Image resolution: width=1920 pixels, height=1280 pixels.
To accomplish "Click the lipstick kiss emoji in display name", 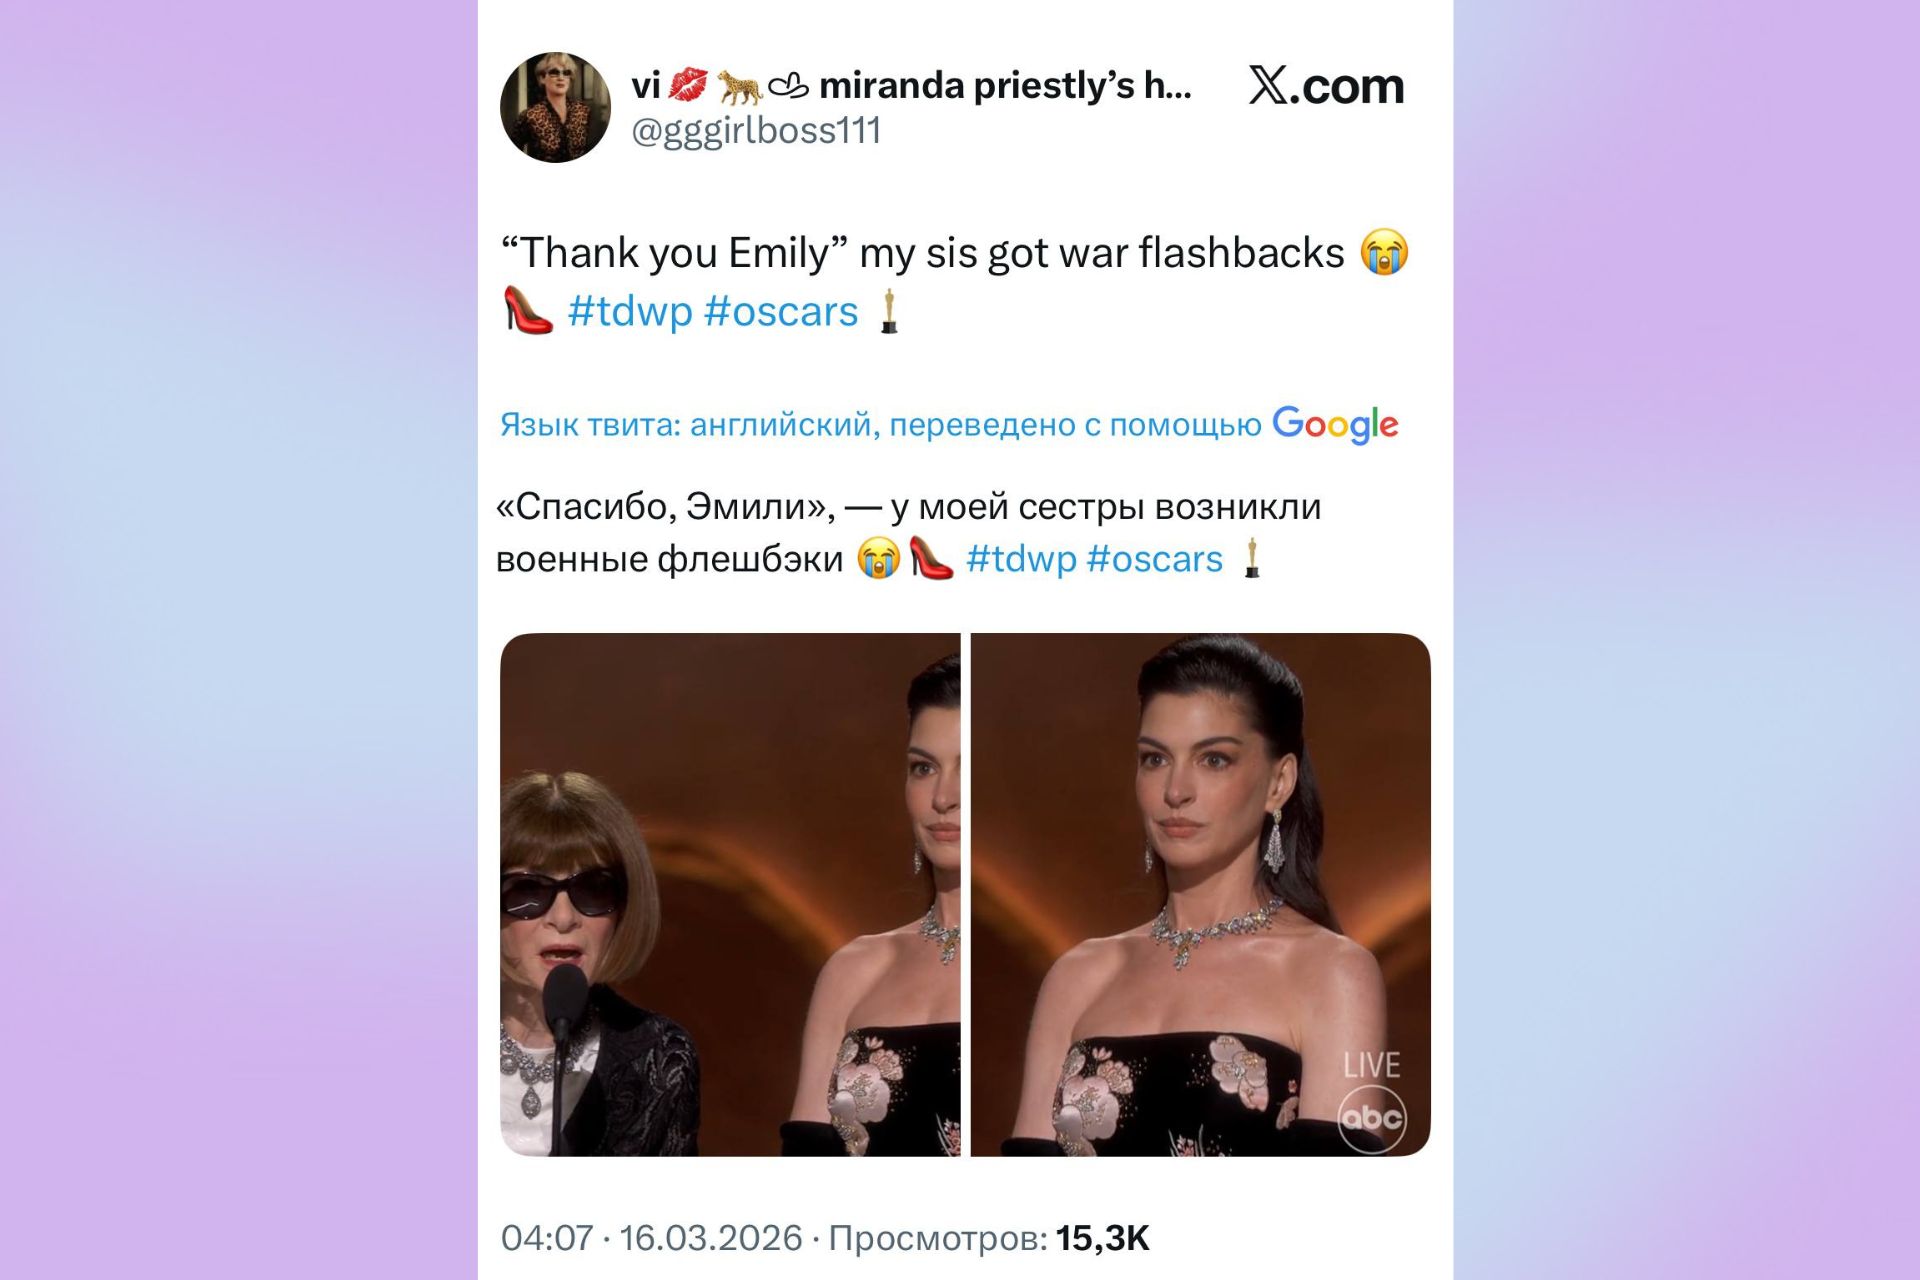I will (687, 86).
